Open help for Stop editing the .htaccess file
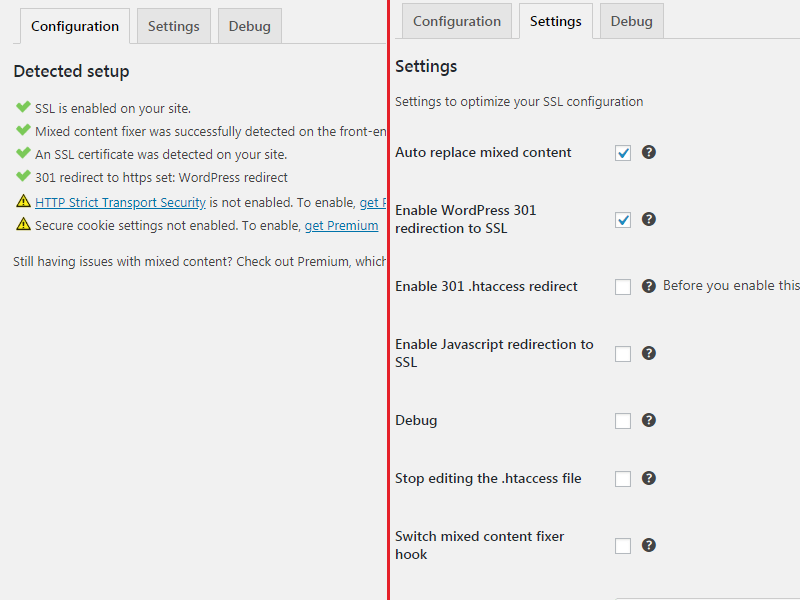 pyautogui.click(x=649, y=478)
